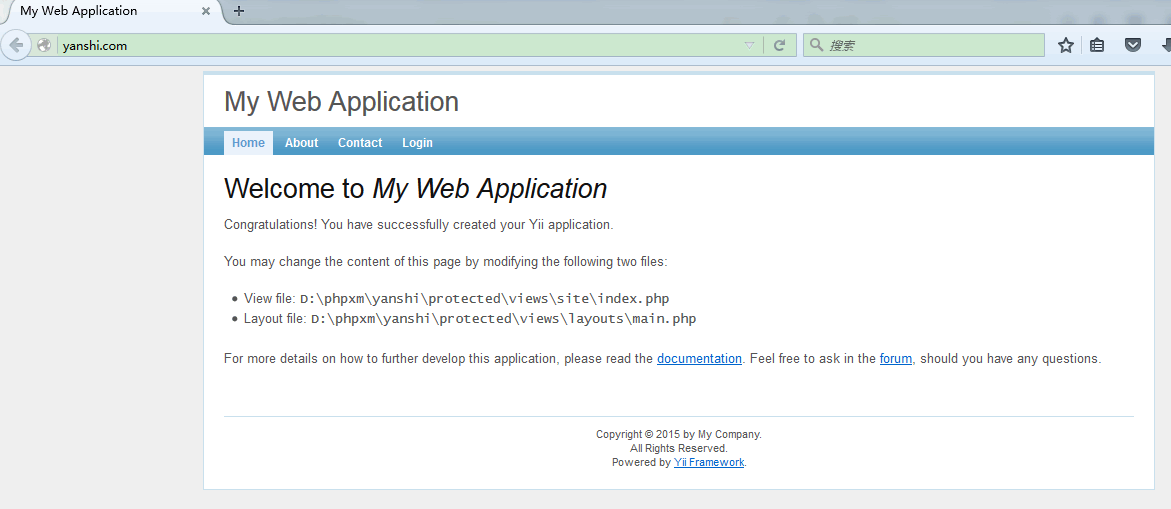1171x509 pixels.
Task: Open the documentation link
Action: click(699, 359)
